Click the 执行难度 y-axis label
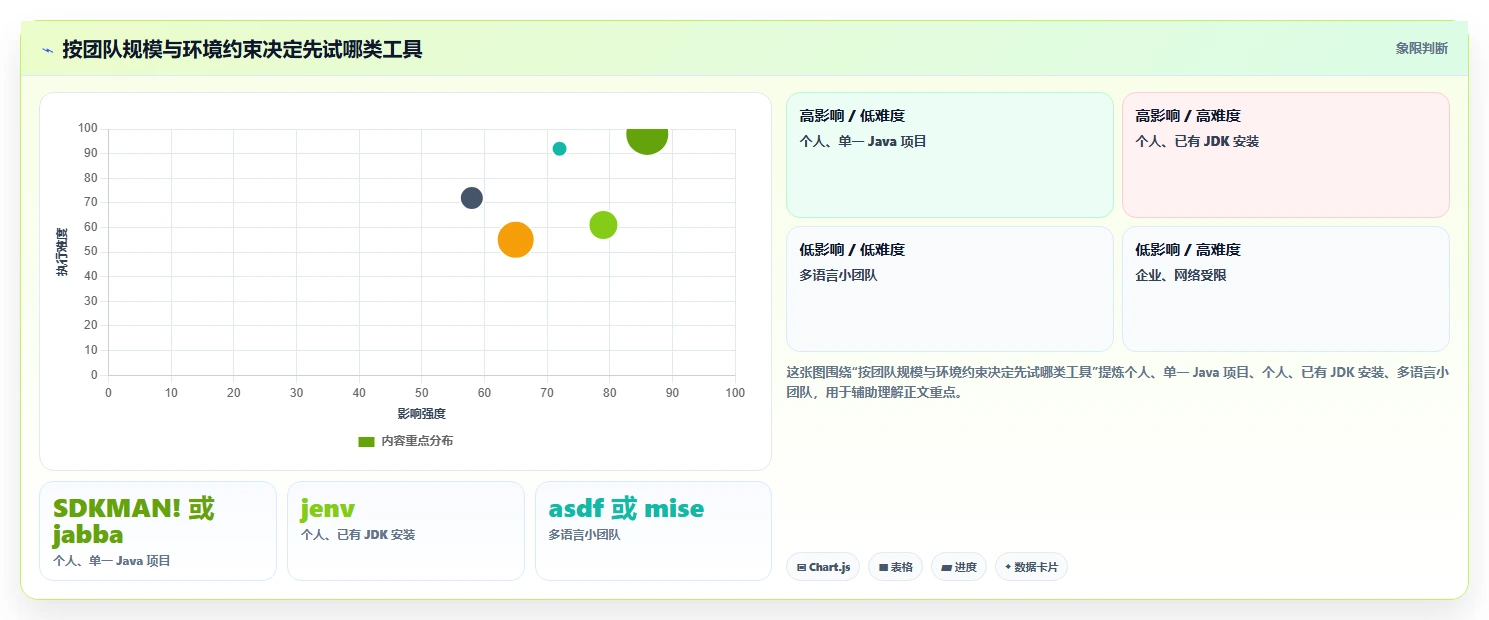The image size is (1489, 620). pyautogui.click(x=62, y=252)
